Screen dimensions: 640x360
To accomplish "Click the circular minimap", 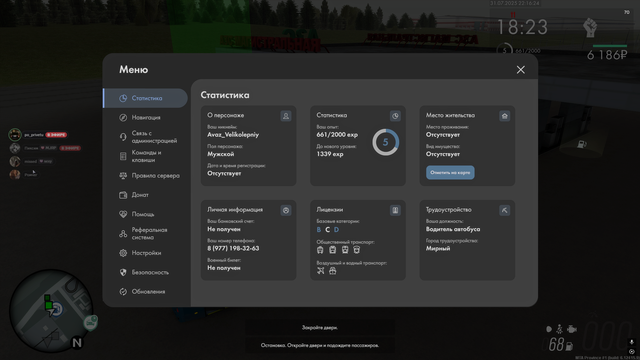I will tap(51, 310).
